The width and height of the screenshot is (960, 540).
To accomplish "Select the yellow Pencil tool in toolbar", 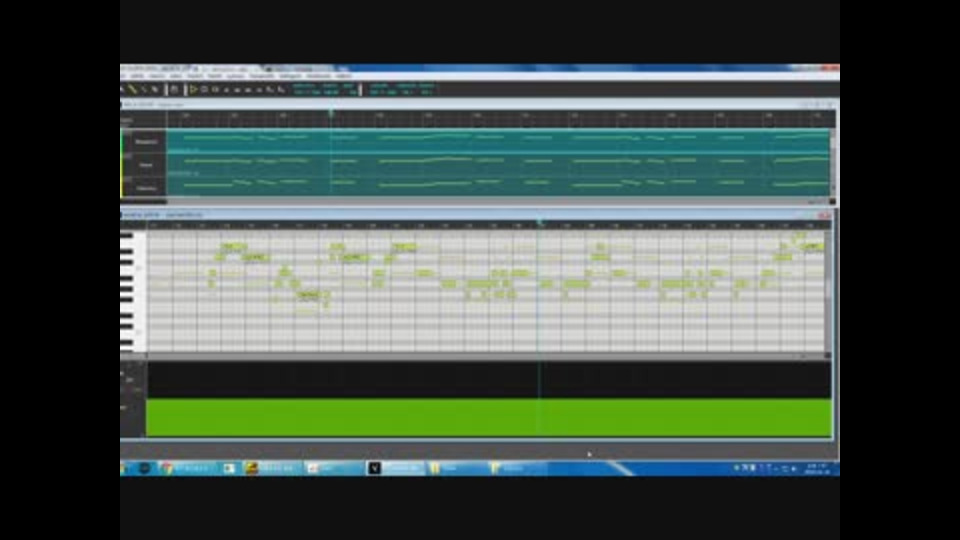I will click(133, 89).
